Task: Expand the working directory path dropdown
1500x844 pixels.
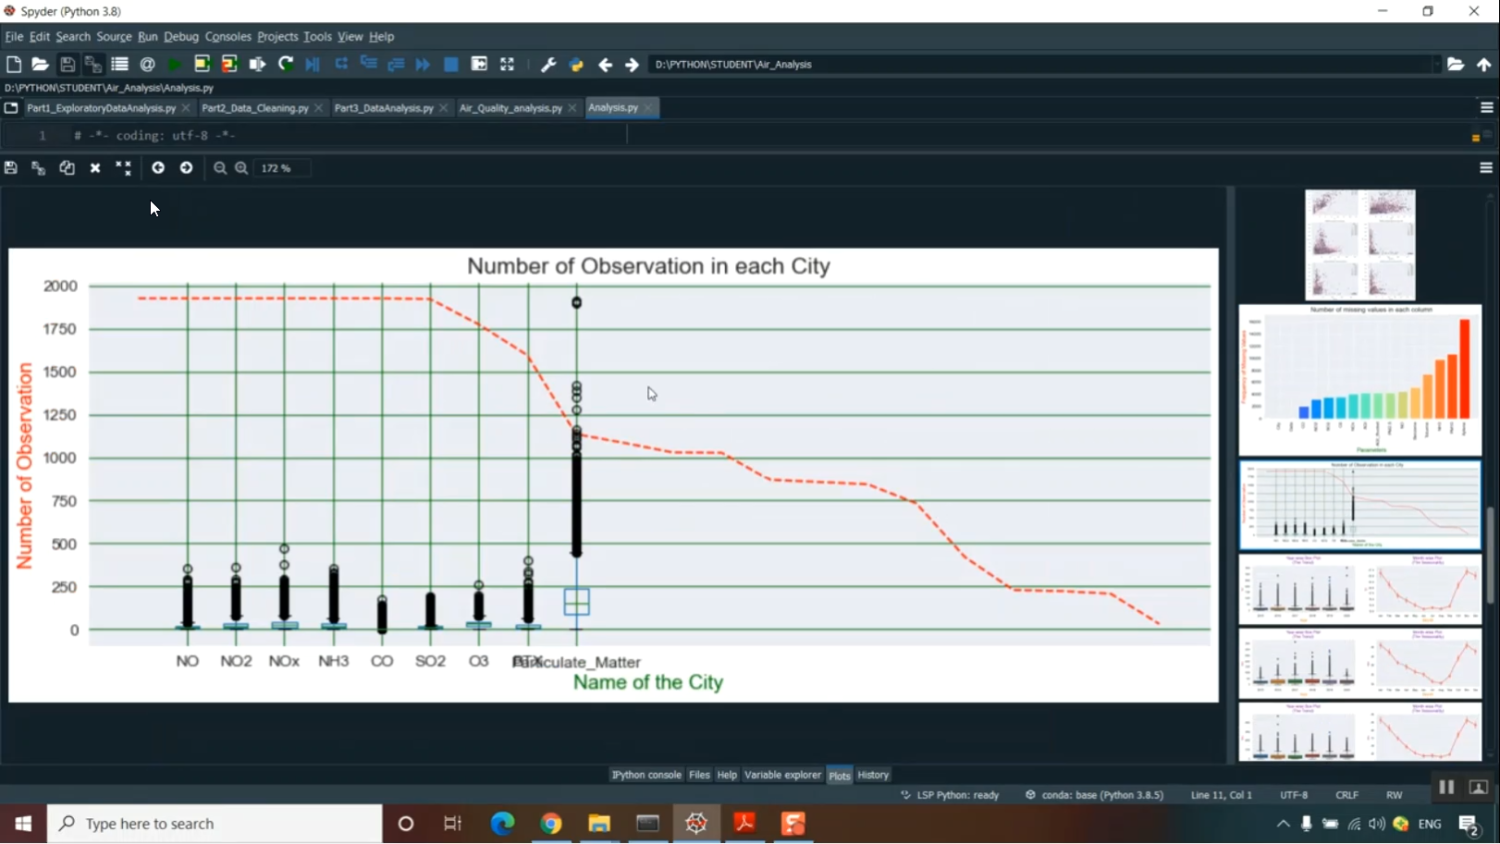Action: 1436,64
